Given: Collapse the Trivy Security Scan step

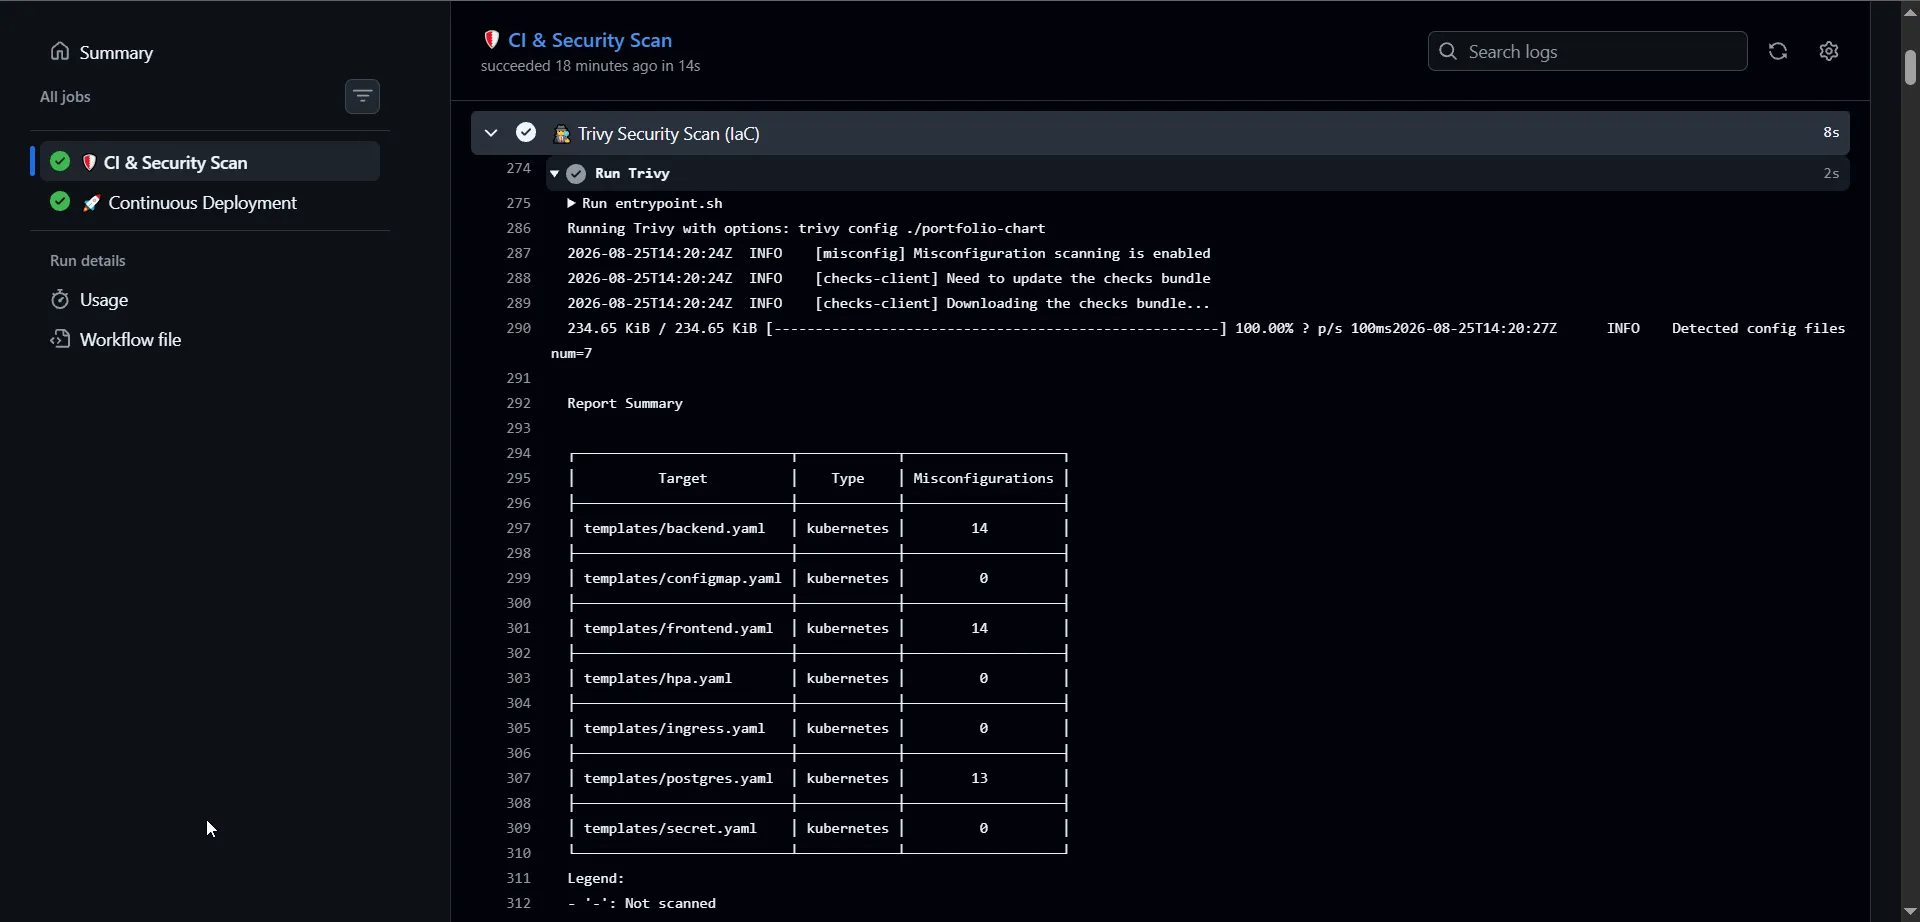Looking at the screenshot, I should pyautogui.click(x=491, y=133).
